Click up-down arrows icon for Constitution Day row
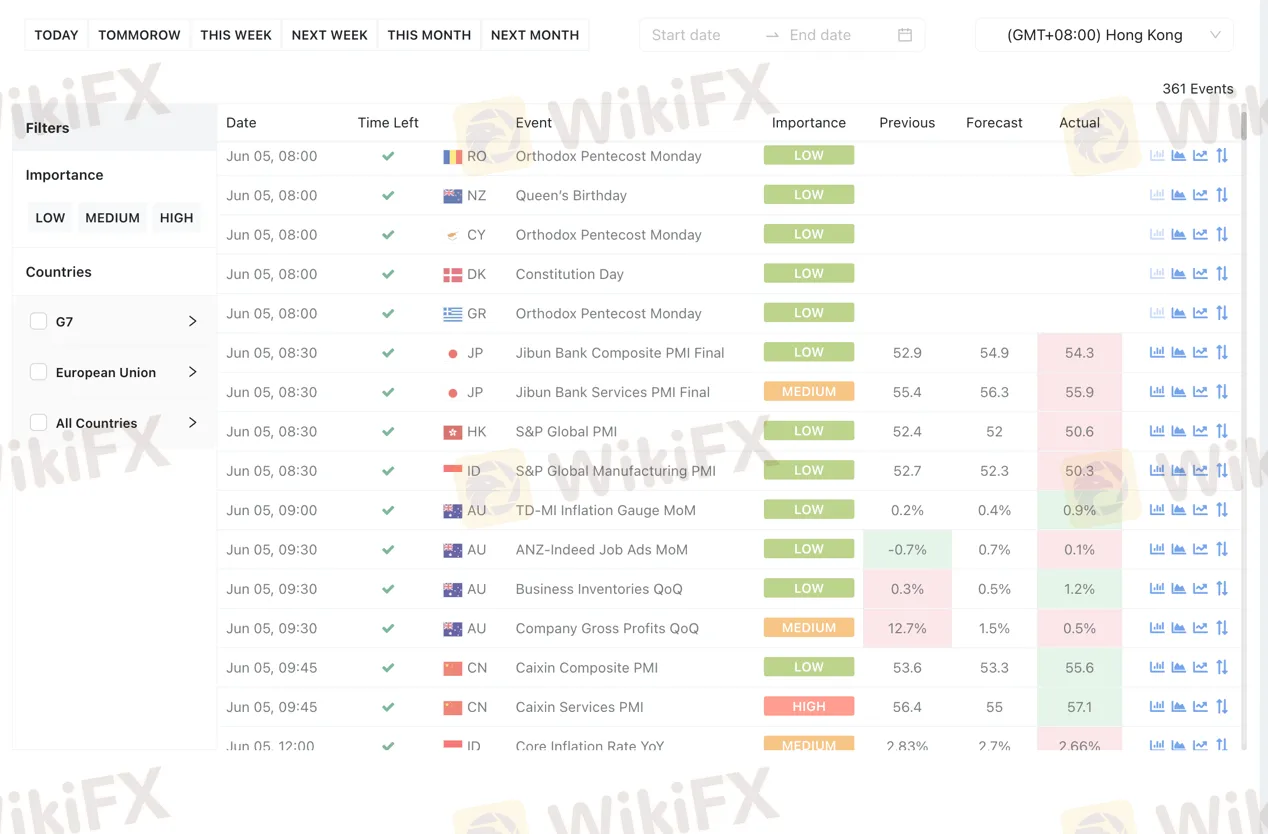The height and width of the screenshot is (834, 1268). pyautogui.click(x=1222, y=274)
